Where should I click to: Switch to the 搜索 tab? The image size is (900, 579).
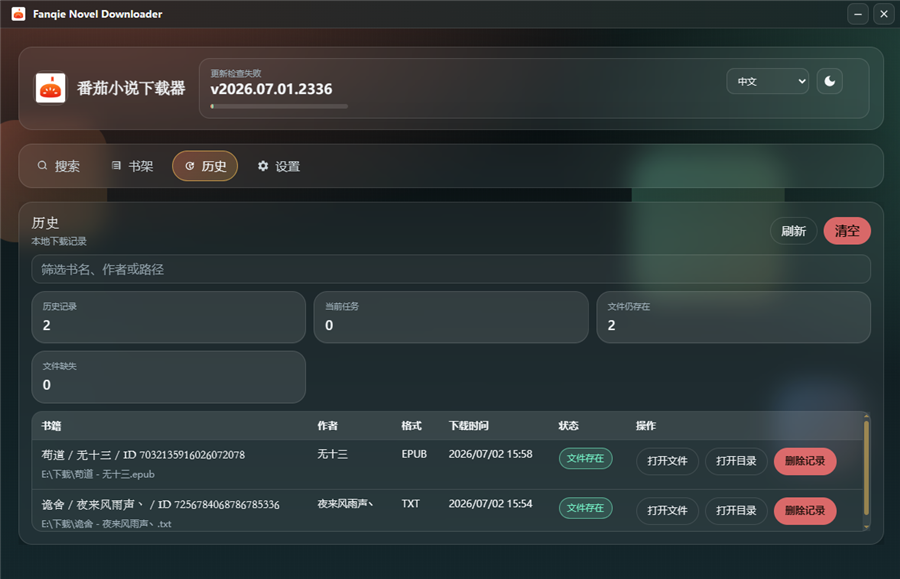click(59, 166)
